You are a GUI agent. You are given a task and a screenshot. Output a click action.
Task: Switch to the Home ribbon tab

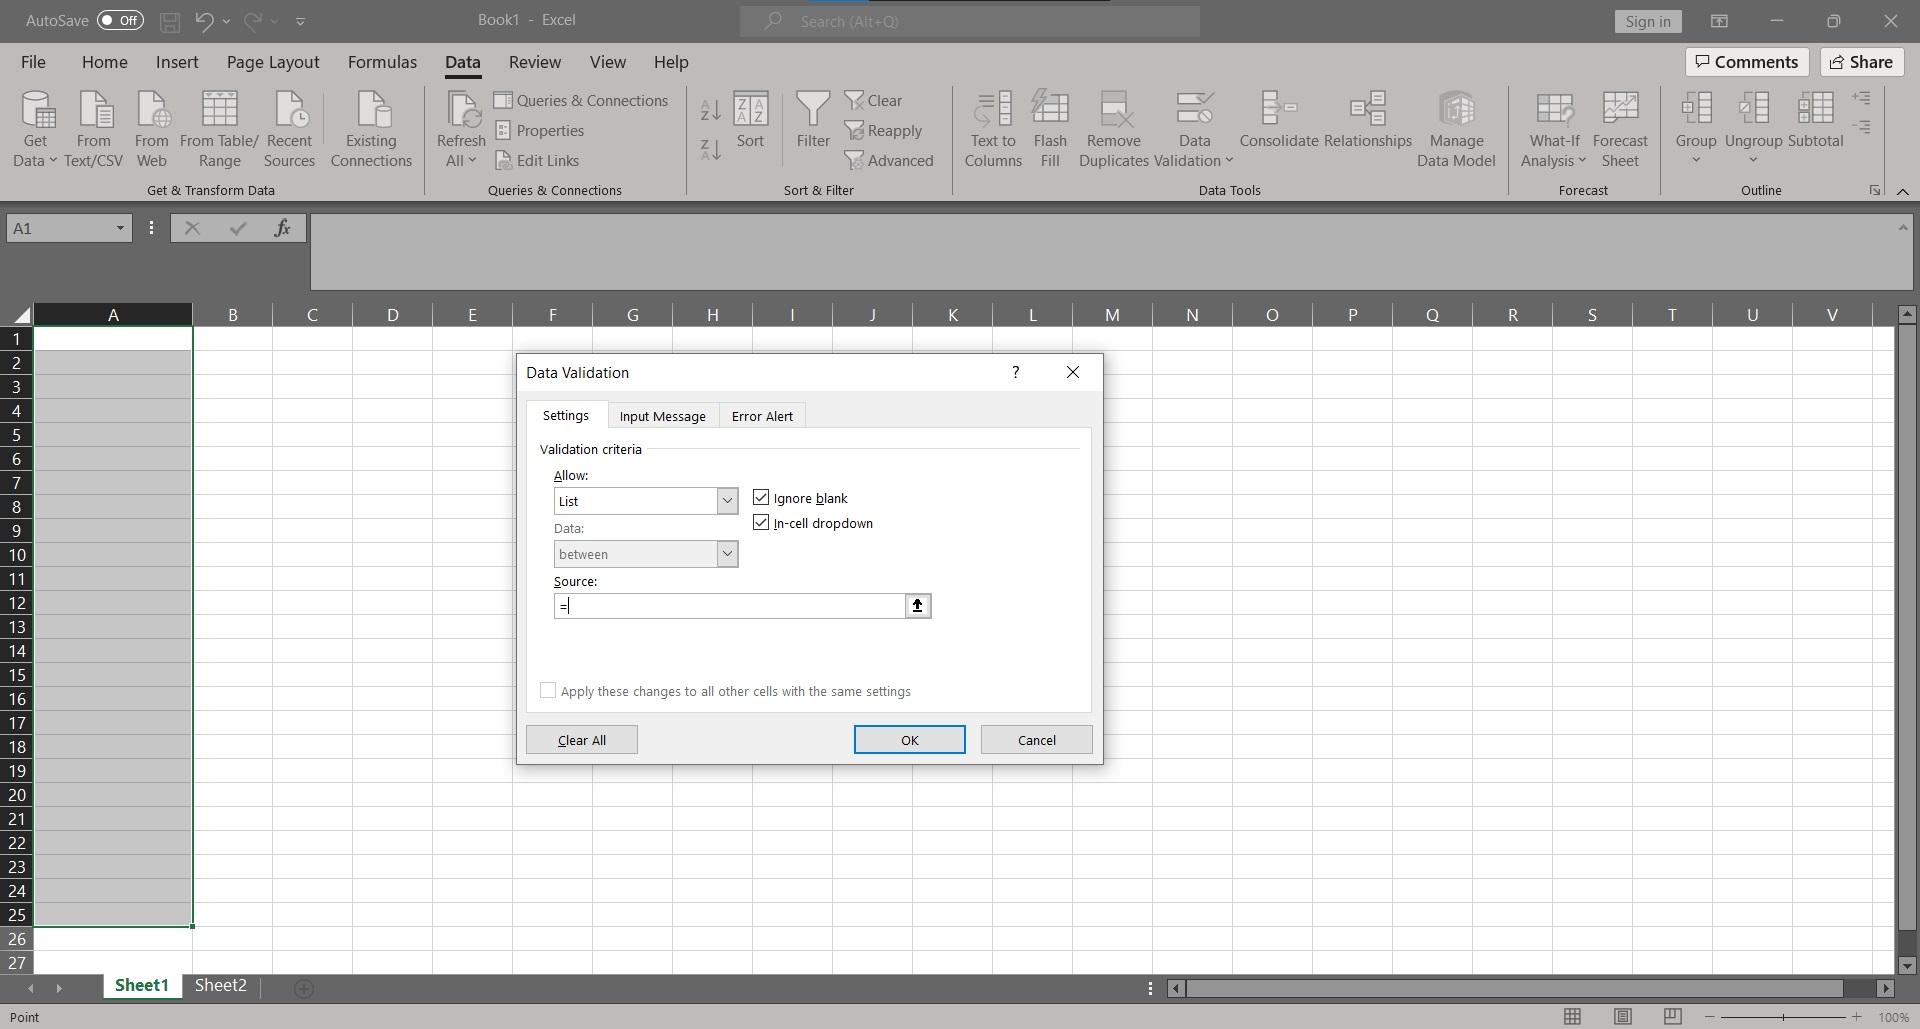(104, 62)
